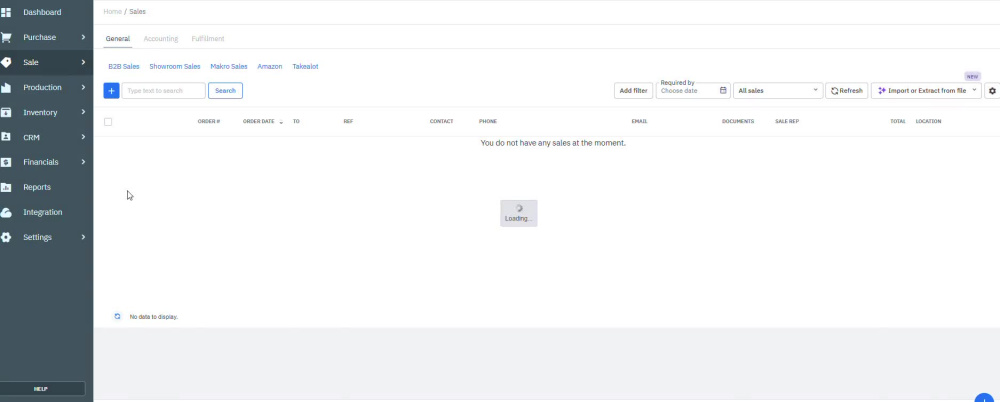
Task: Click the PHONE column header
Action: 488,121
